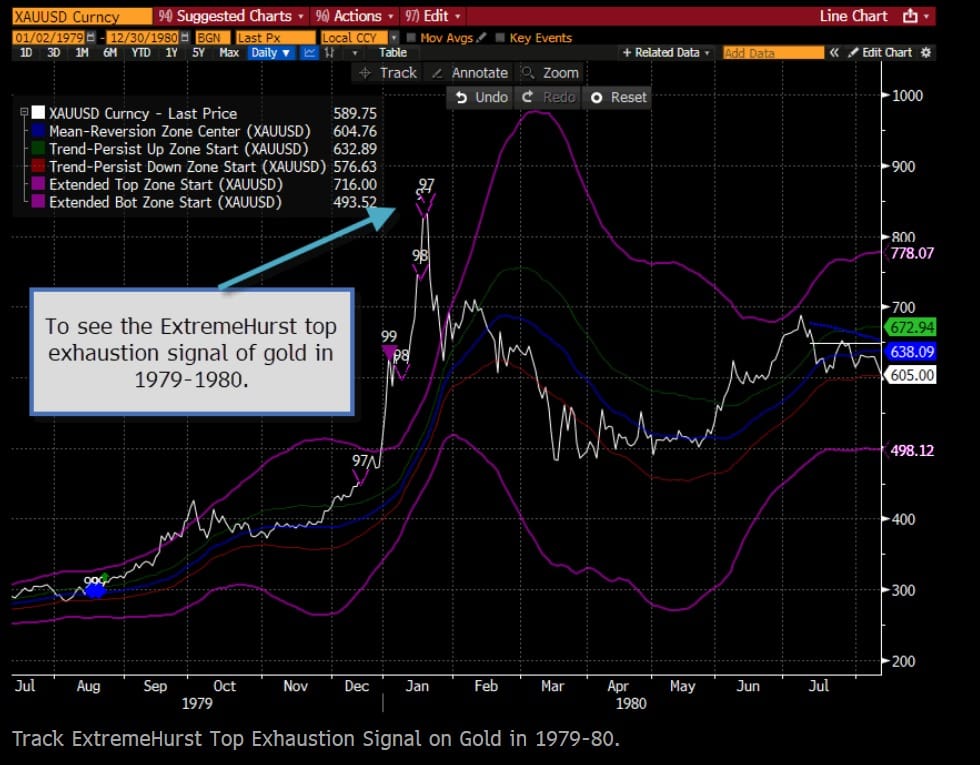Open the start date calendar picker
This screenshot has height=765, width=980.
click(89, 37)
